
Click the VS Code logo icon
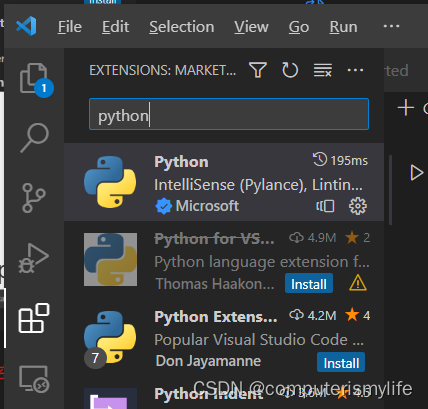[26, 26]
